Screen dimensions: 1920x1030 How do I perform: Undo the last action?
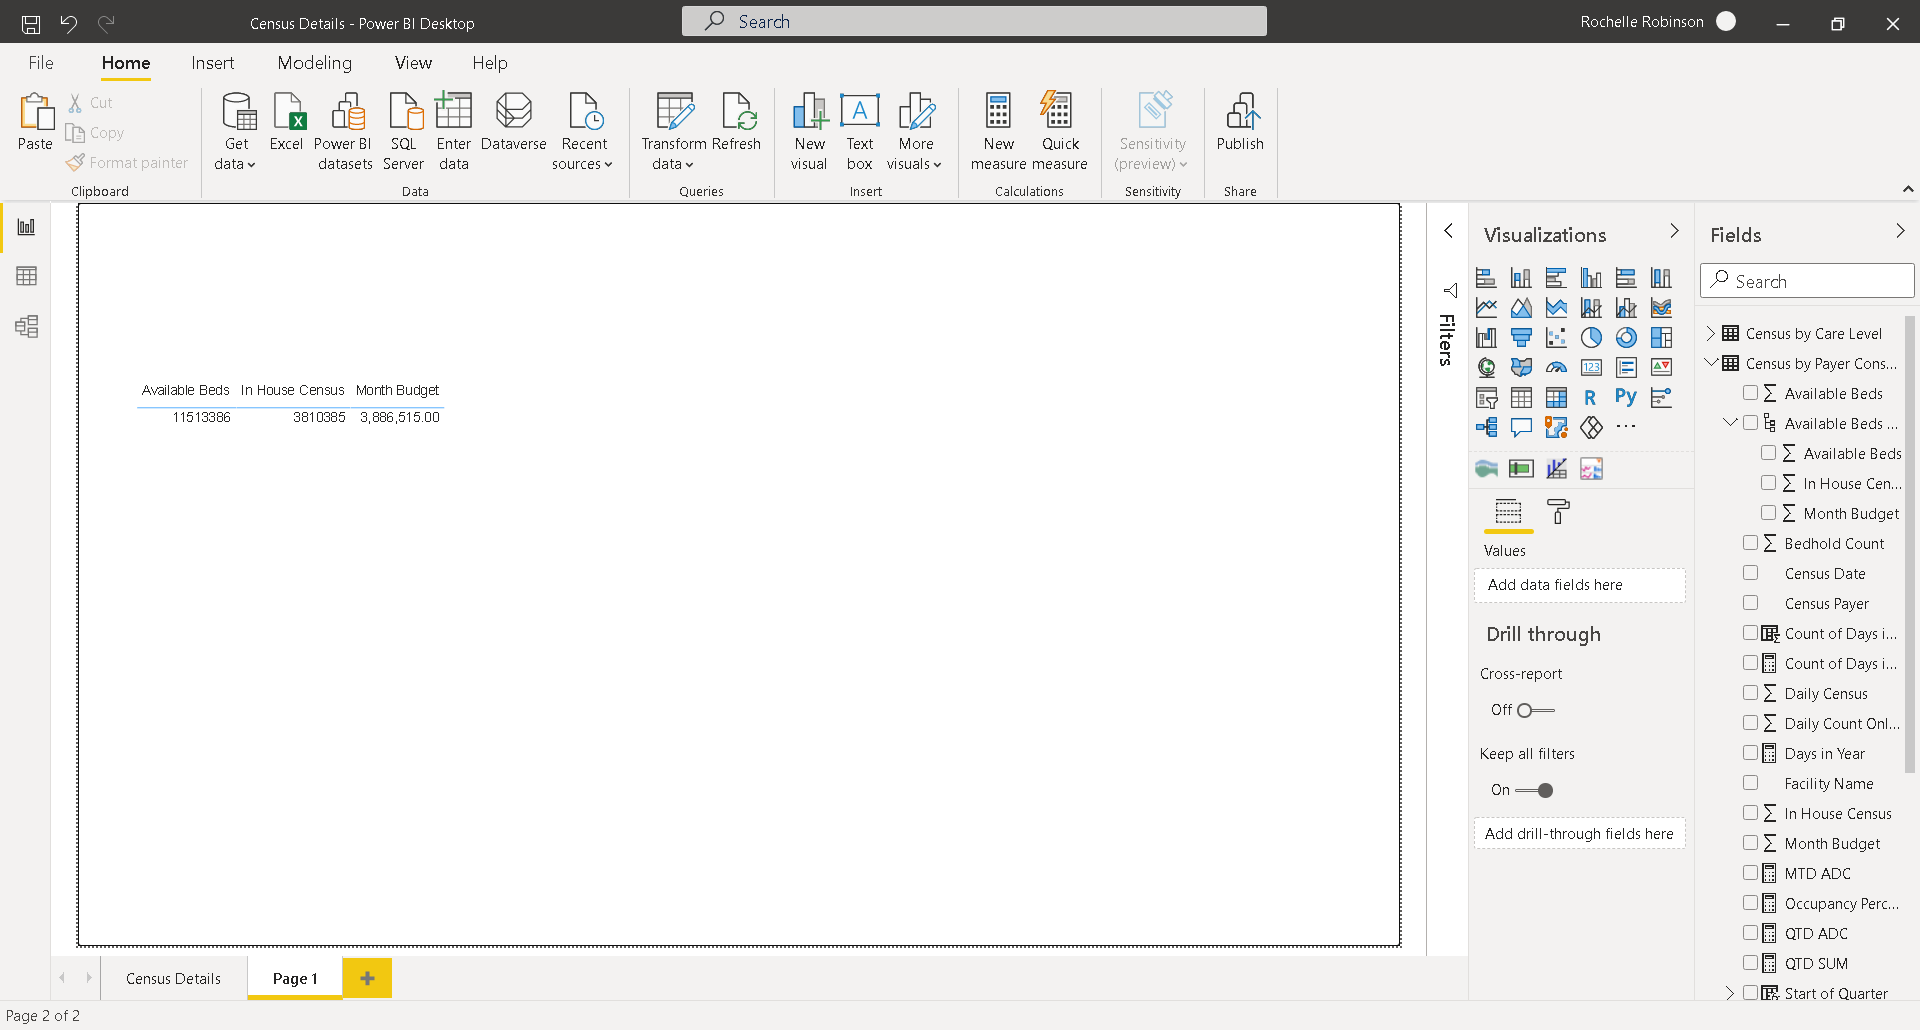tap(68, 23)
